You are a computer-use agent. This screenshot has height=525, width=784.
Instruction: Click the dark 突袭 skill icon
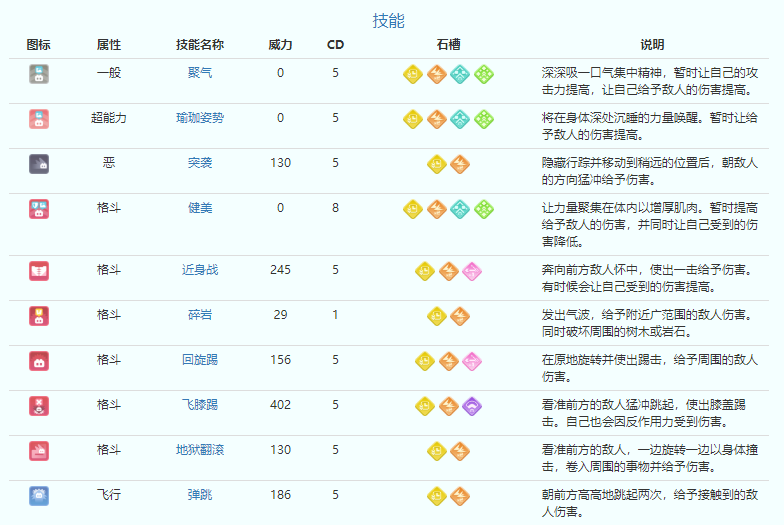39,163
